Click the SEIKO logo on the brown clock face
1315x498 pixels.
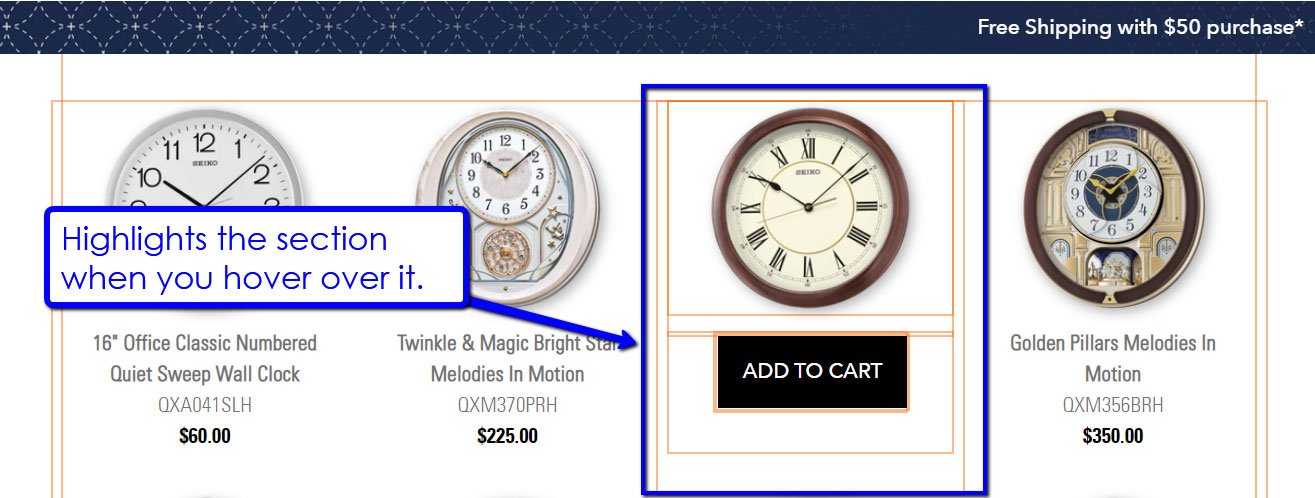[x=807, y=172]
